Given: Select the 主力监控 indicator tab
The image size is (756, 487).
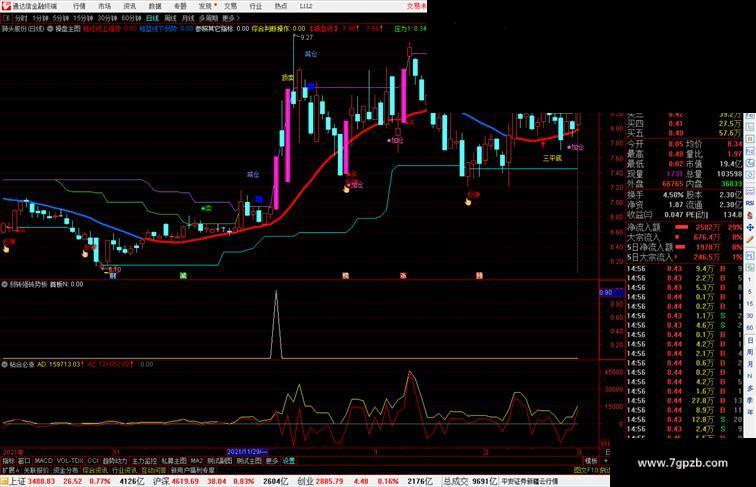Looking at the screenshot, I should tap(144, 461).
